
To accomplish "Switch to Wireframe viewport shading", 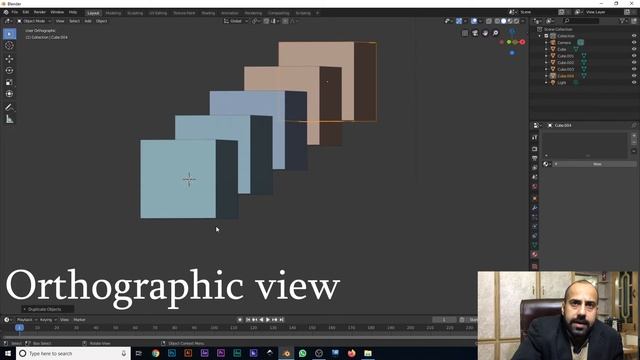I will pos(497,21).
